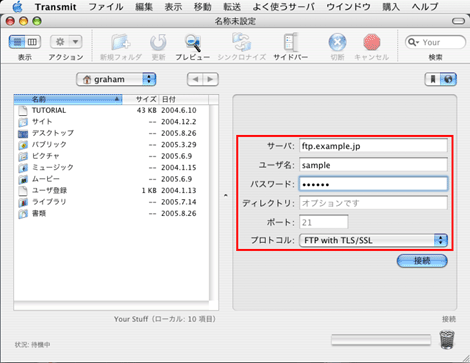Viewport: 470px width, 363px height.
Task: Click the username field containing sample
Action: tap(373, 165)
